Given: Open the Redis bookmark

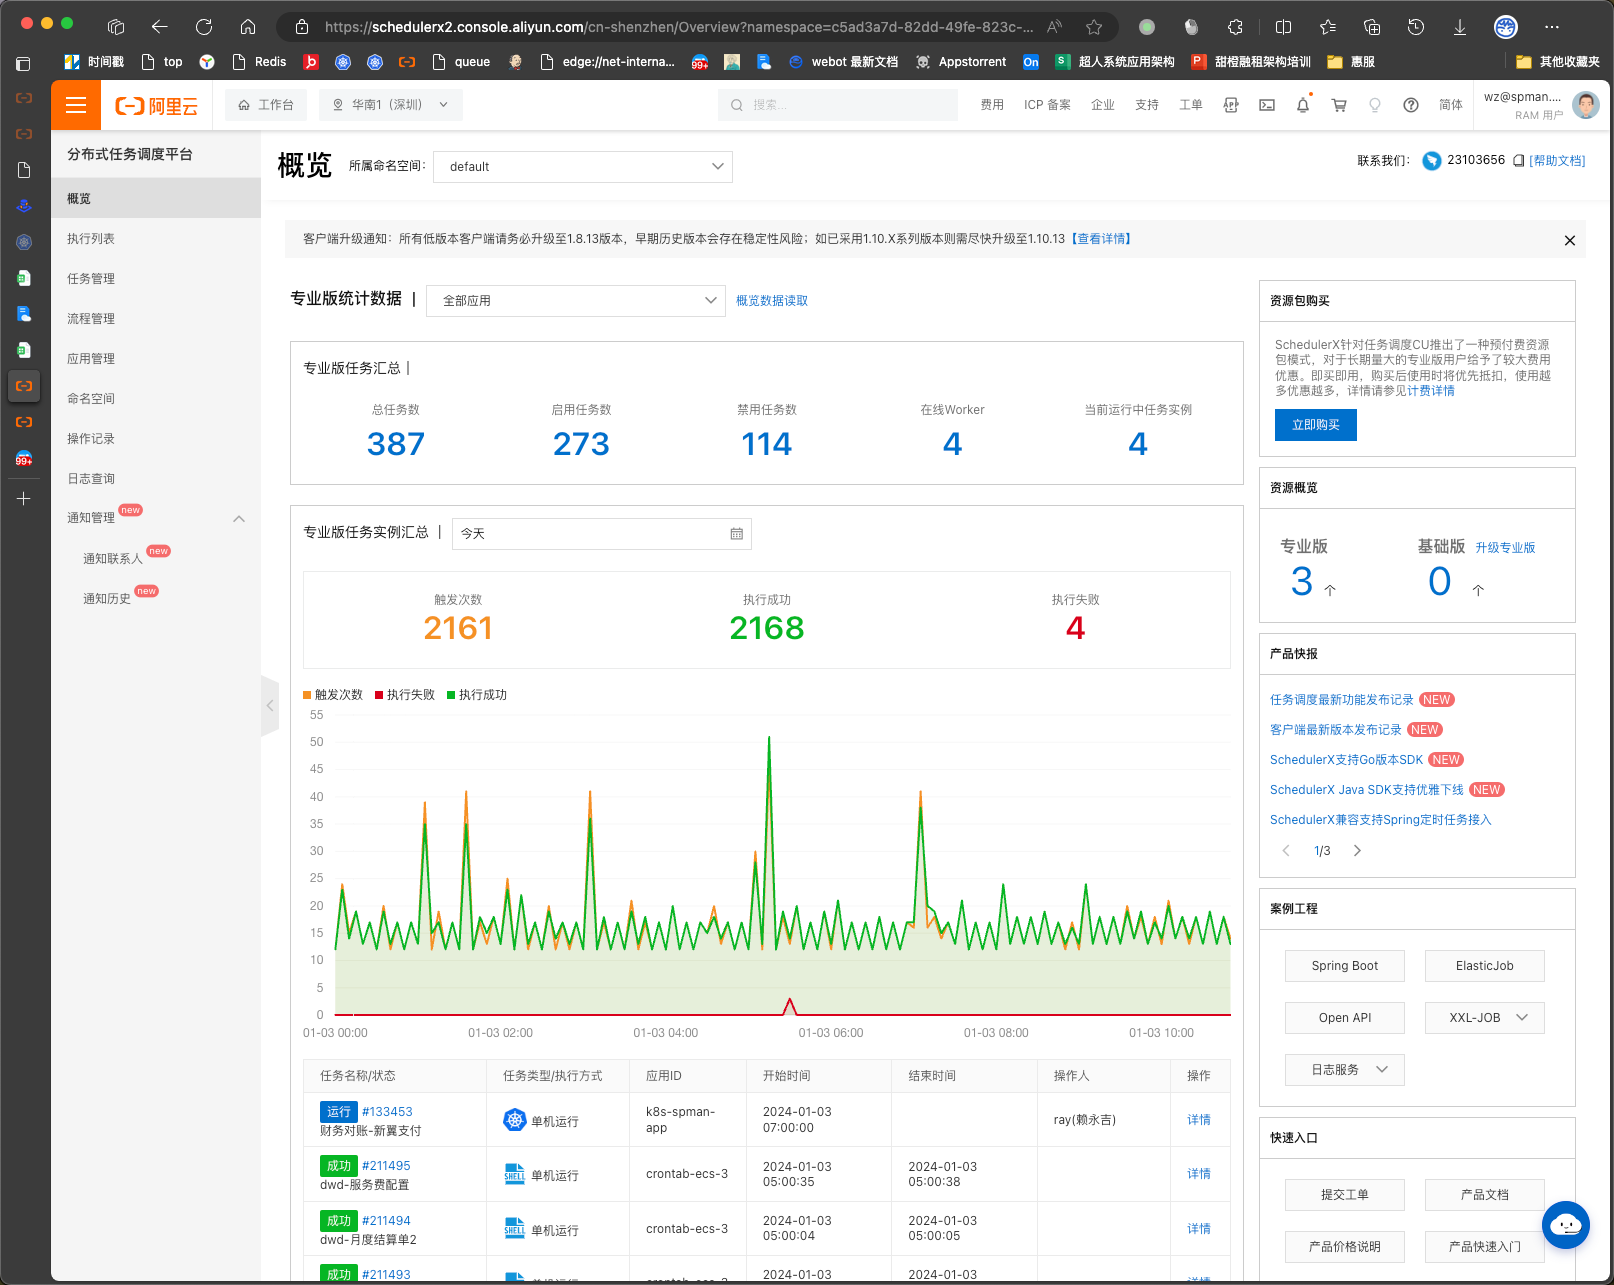Looking at the screenshot, I should [x=260, y=62].
